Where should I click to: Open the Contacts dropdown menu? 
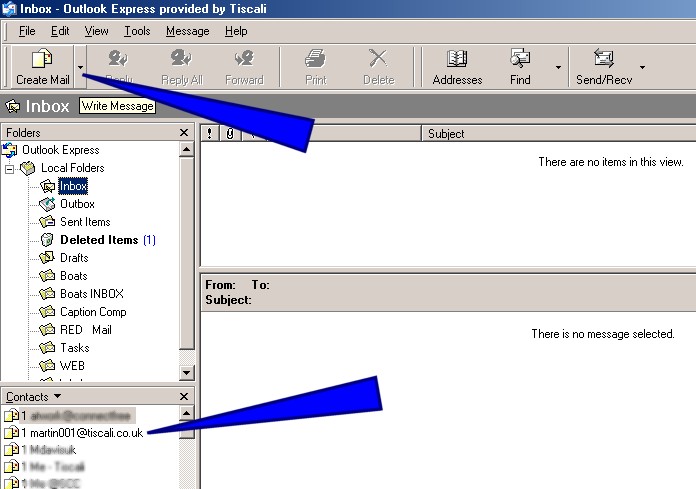tap(30, 397)
